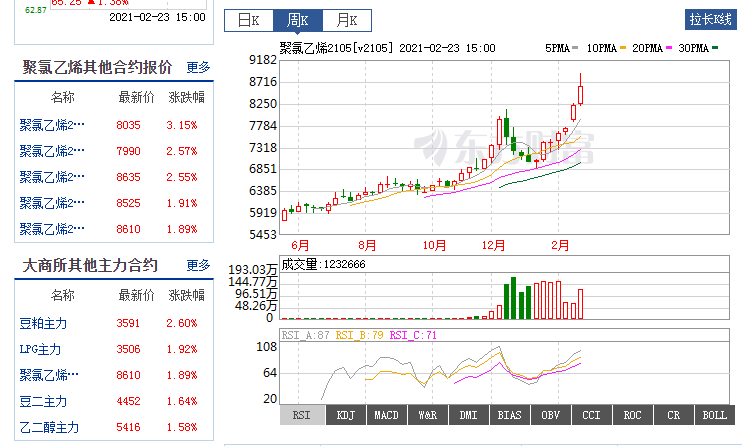Click the 聚氯乙烯2105[v2105] chart title
Viewport: 742px width, 446px height.
pyautogui.click(x=336, y=48)
